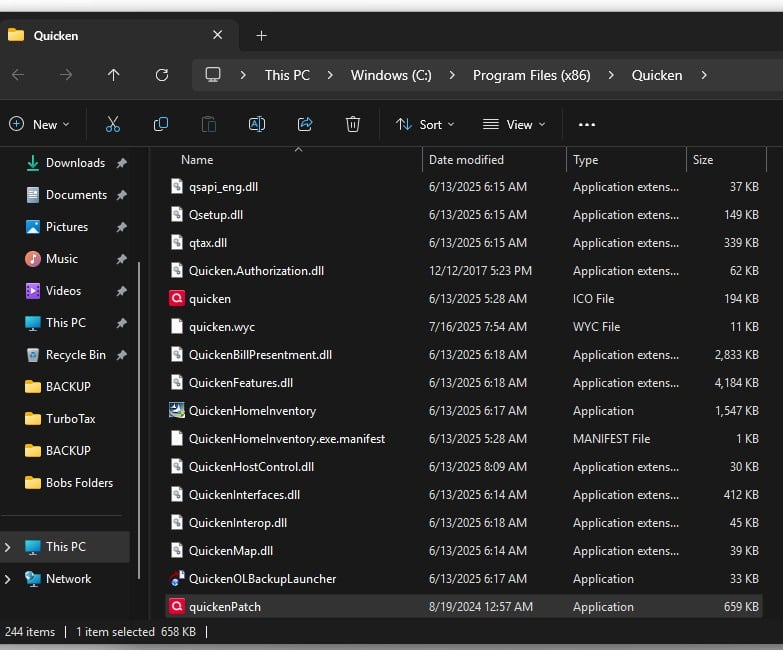
Task: Open a new tab with plus button
Action: (262, 35)
